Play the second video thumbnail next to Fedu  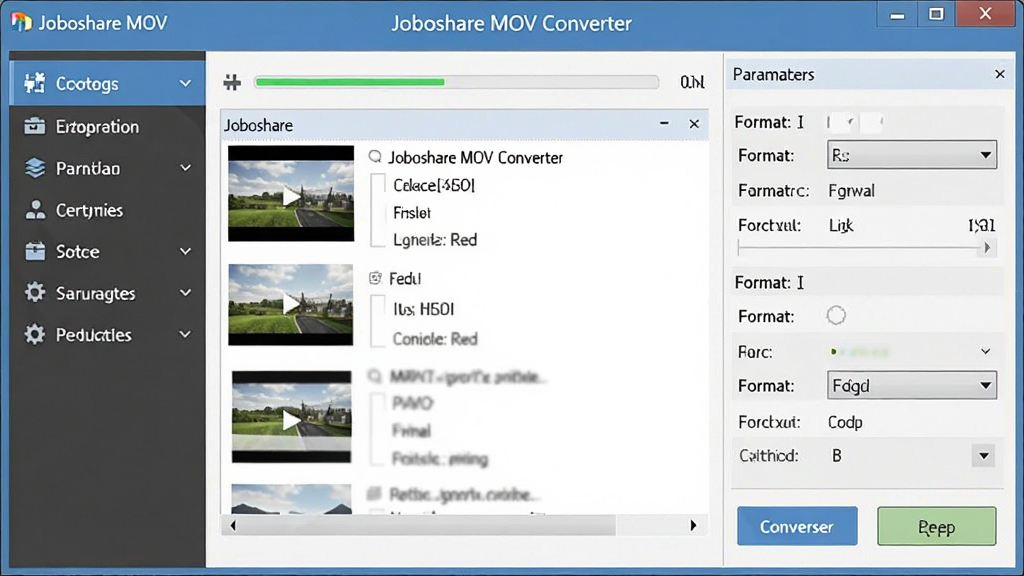tap(291, 304)
